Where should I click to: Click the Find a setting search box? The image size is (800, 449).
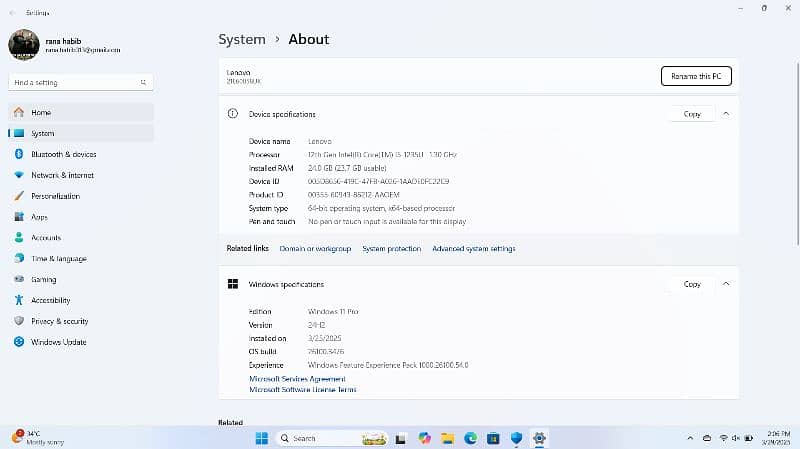point(81,82)
